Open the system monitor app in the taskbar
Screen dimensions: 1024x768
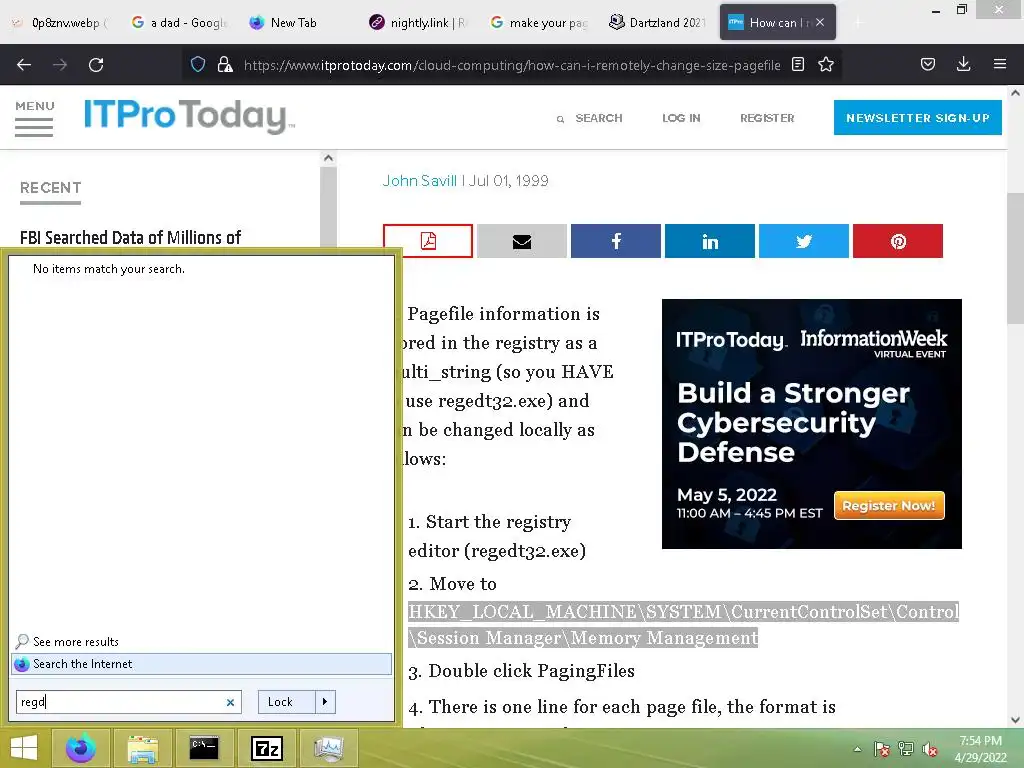pos(328,748)
